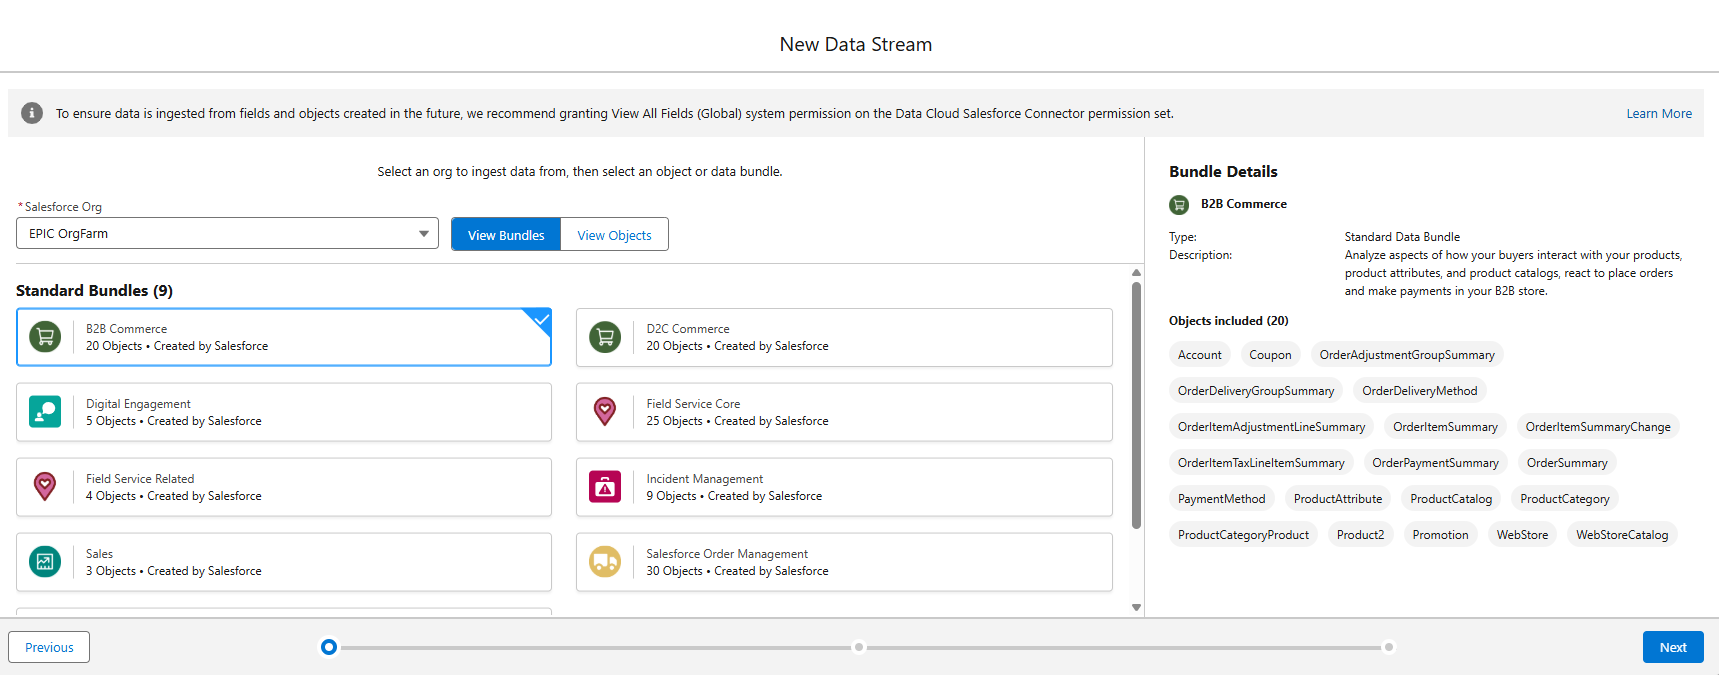Open the Salesforce Org dropdown
Viewport: 1719px width, 675px height.
[227, 234]
